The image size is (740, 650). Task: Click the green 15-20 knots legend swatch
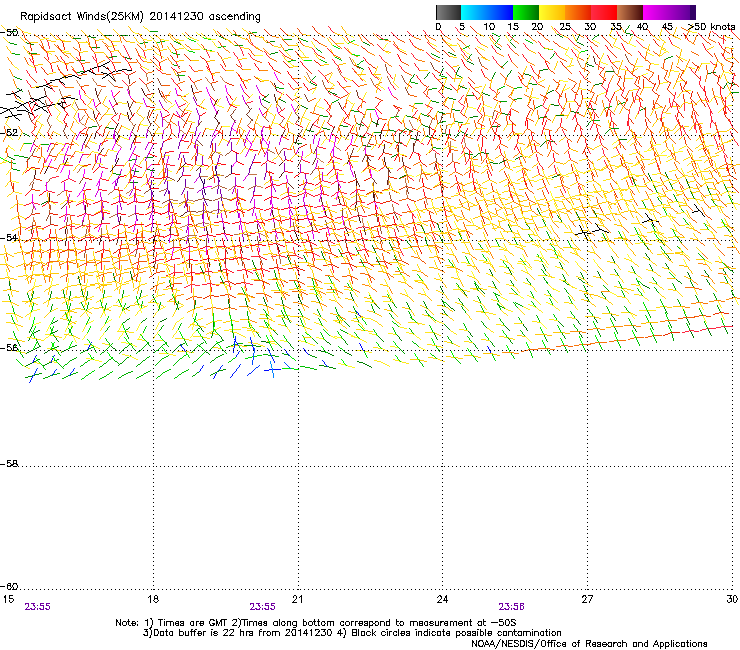526,12
